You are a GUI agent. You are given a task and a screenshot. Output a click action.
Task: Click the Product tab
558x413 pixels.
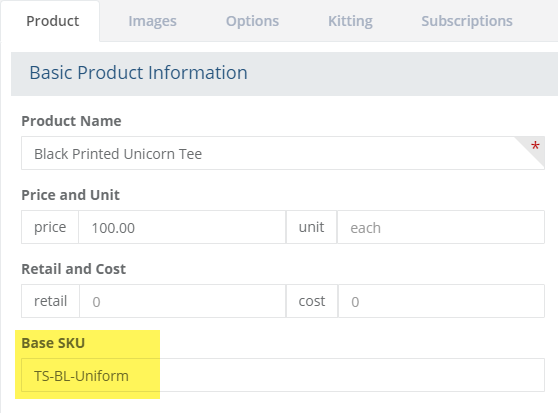[x=52, y=21]
